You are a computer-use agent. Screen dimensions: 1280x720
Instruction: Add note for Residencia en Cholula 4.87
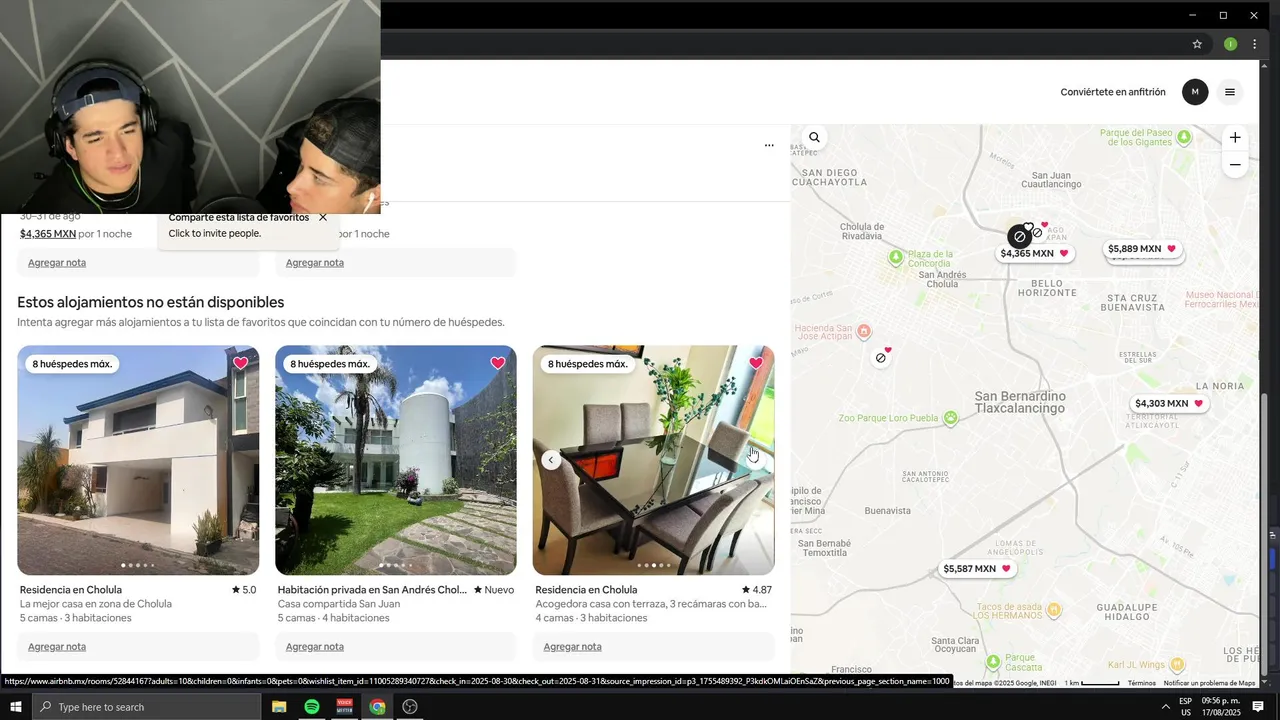click(x=573, y=647)
